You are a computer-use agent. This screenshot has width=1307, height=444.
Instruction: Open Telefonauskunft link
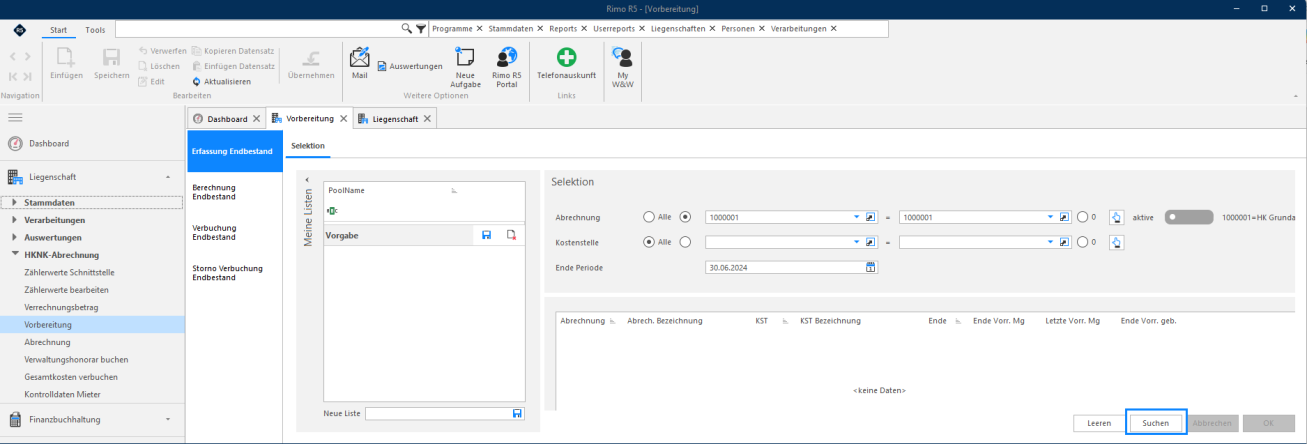click(567, 62)
